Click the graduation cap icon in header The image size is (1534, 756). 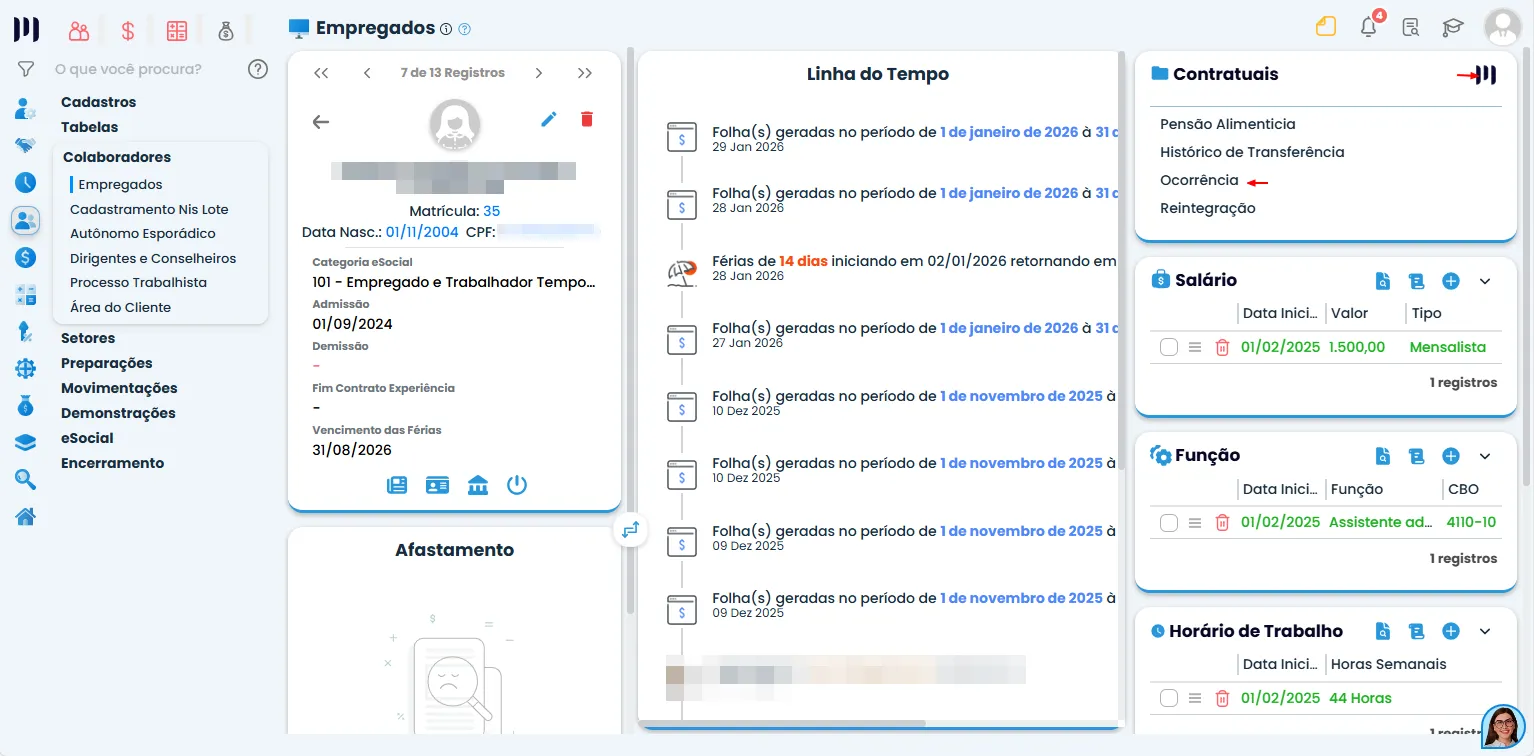point(1452,28)
